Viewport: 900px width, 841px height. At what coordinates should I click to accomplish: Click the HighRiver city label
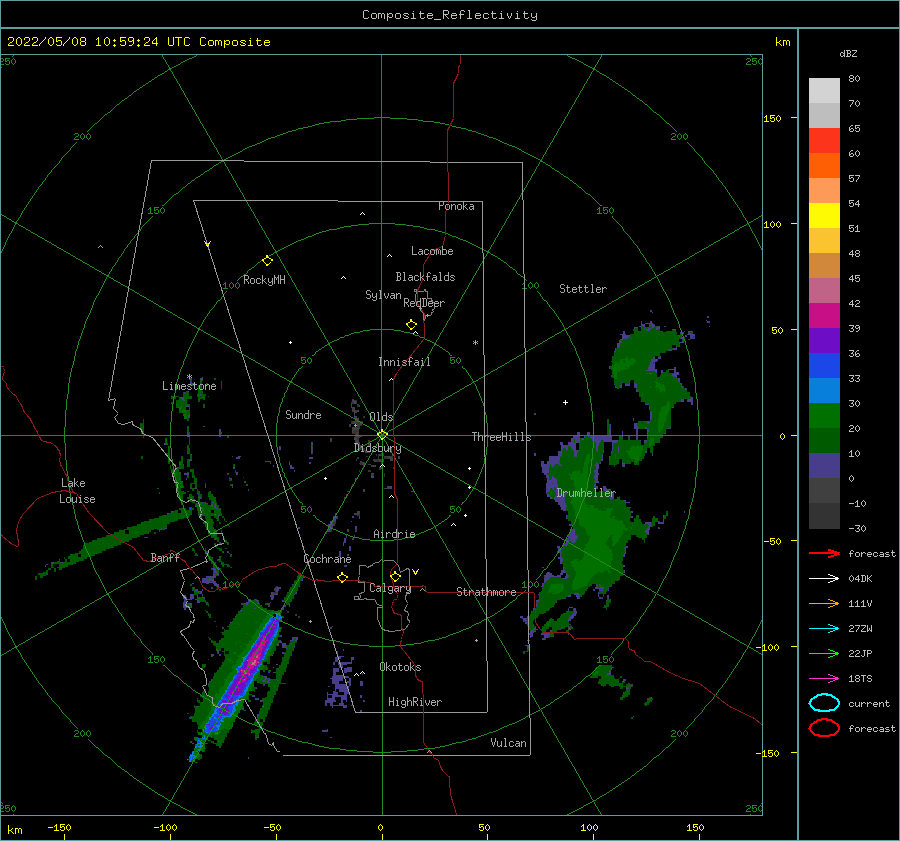415,702
